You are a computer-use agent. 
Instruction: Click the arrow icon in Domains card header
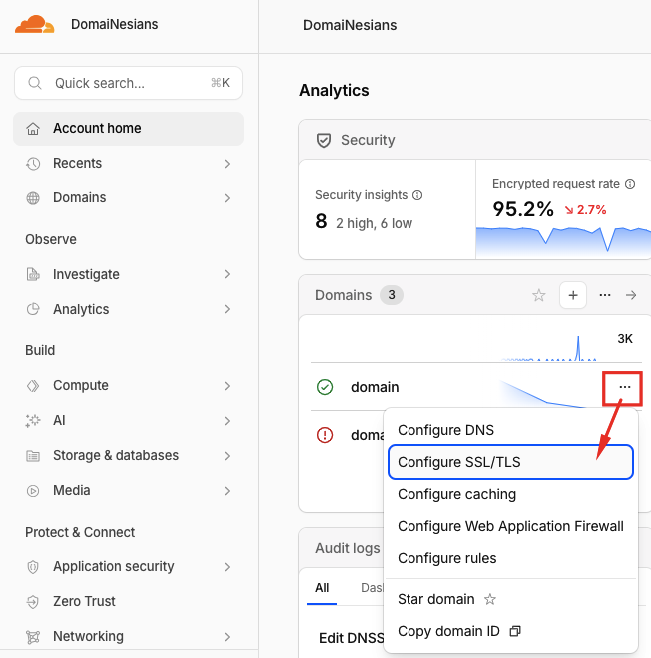(x=631, y=295)
